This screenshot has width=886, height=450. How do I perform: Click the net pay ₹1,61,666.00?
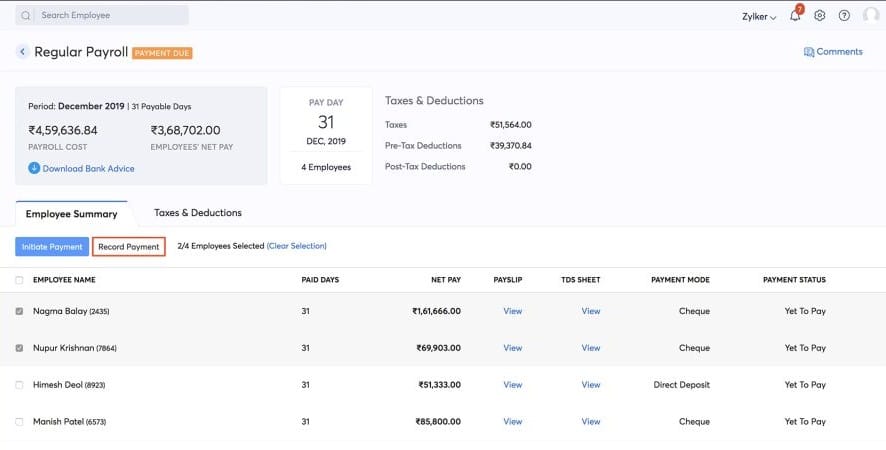(x=436, y=311)
